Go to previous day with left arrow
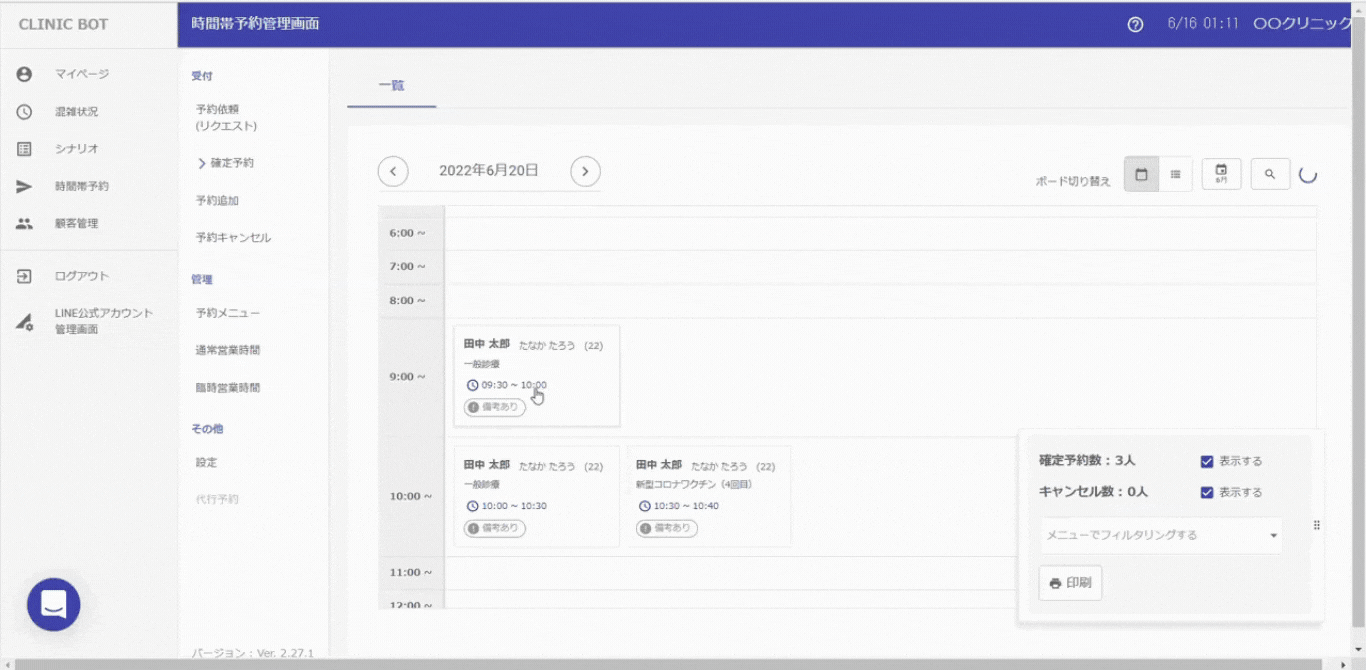1366x670 pixels. pyautogui.click(x=393, y=172)
